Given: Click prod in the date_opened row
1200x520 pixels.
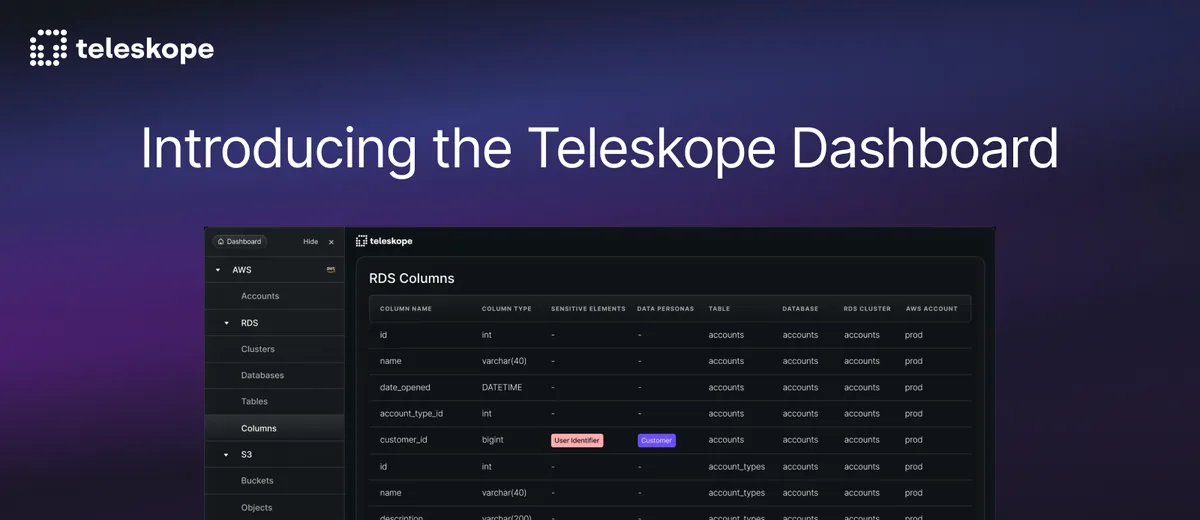Looking at the screenshot, I should click(914, 387).
